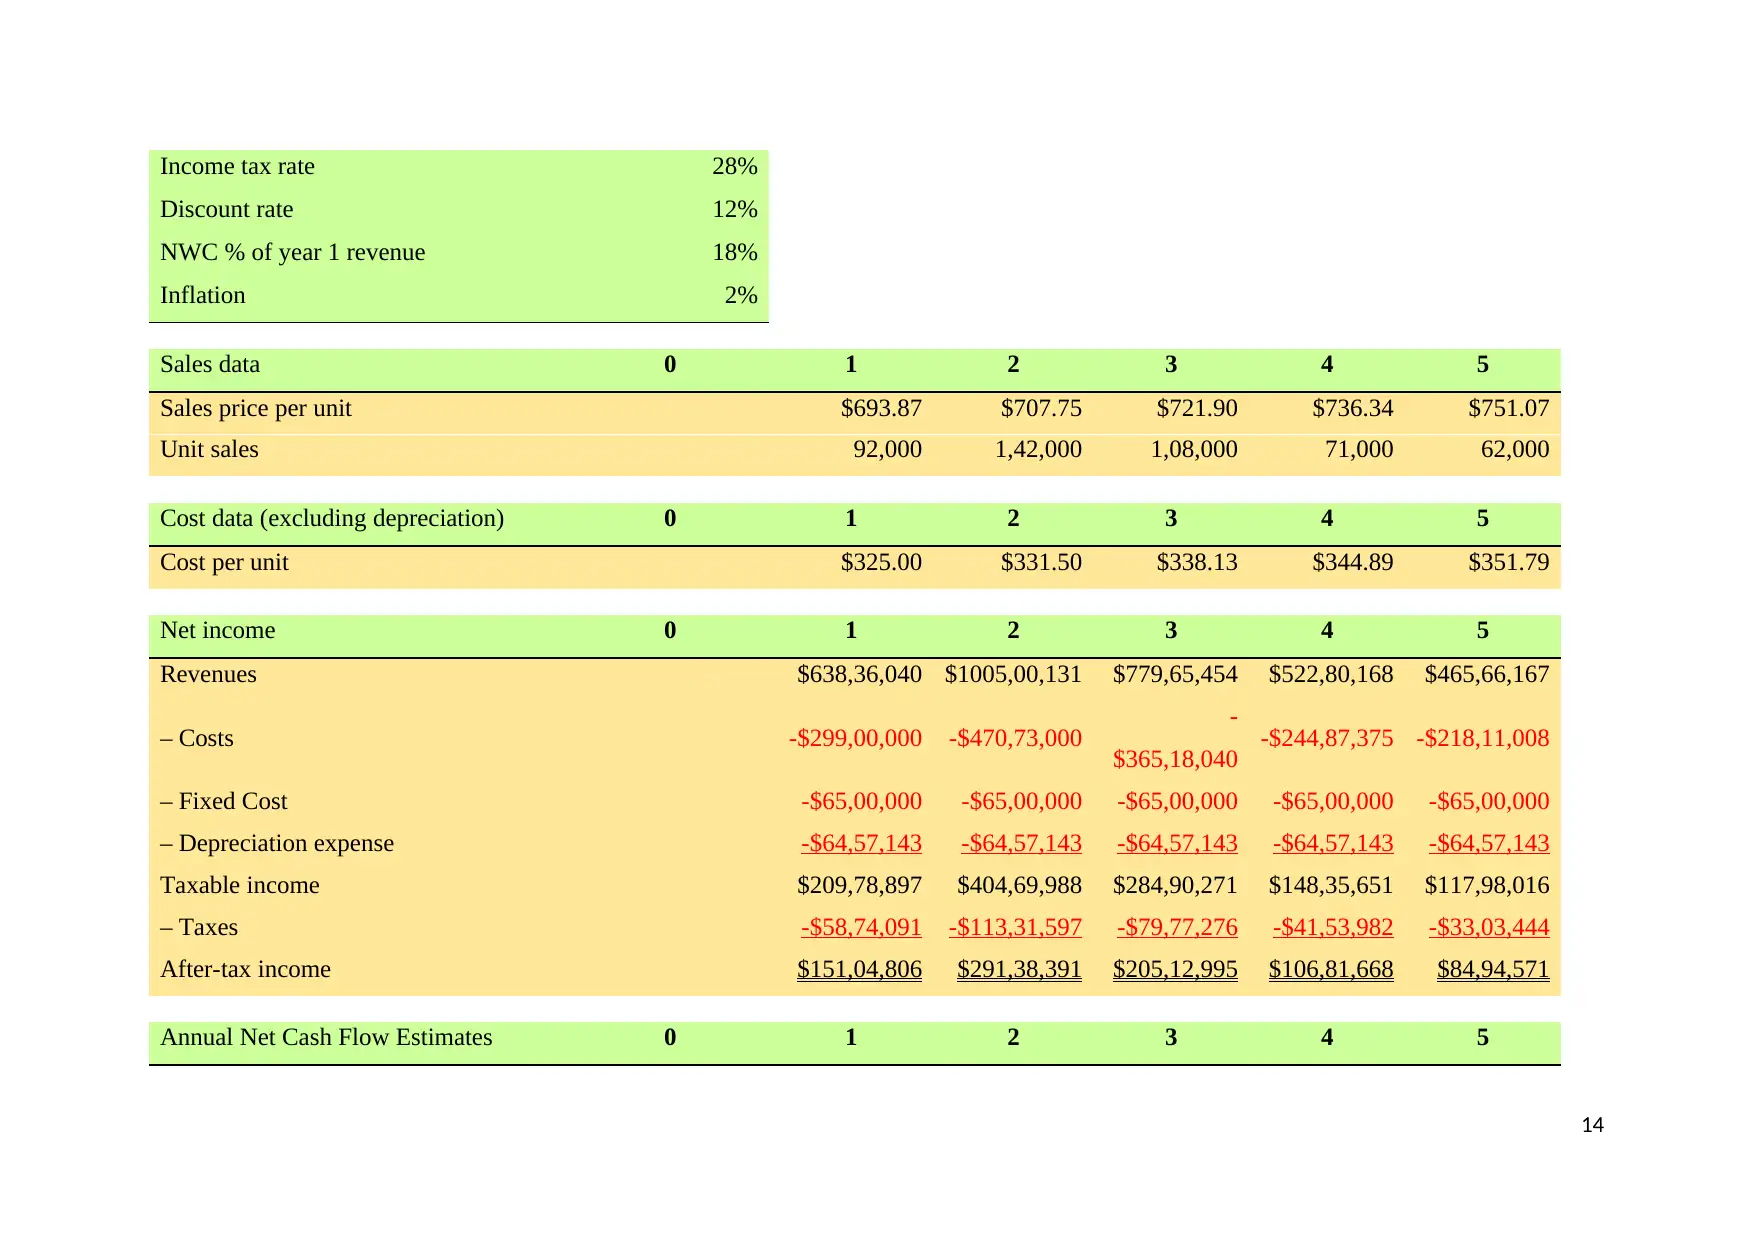Click the 'Discount rate' label
The width and height of the screenshot is (1754, 1241).
(x=226, y=209)
